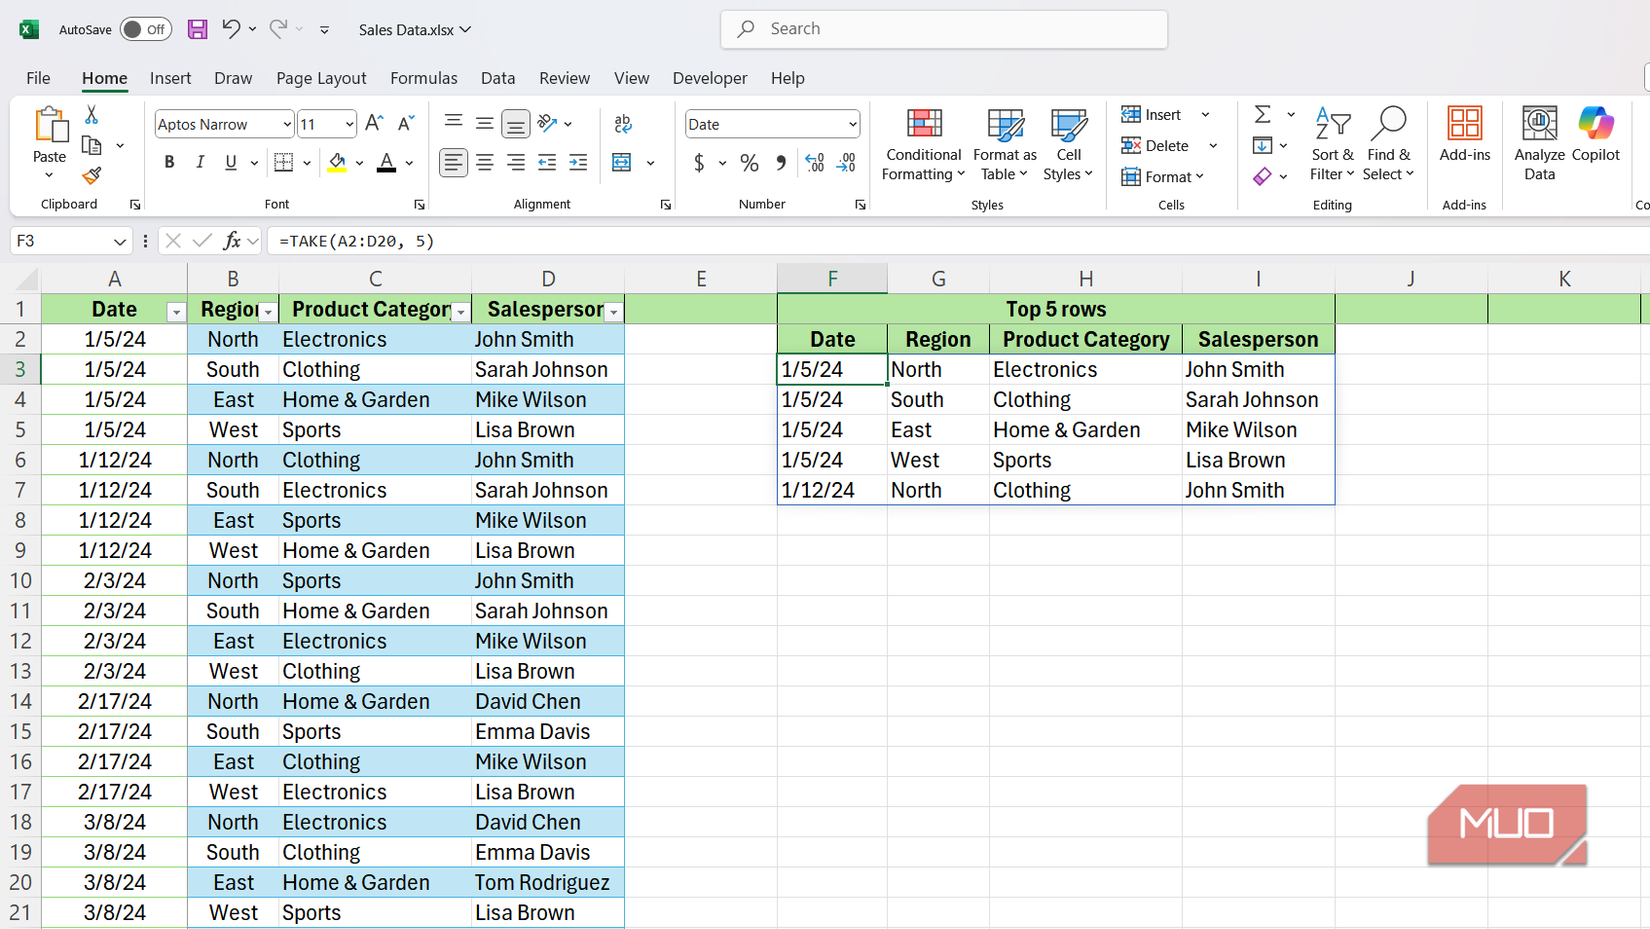This screenshot has height=929, width=1650.
Task: Open Find & Select options
Action: [x=1388, y=145]
